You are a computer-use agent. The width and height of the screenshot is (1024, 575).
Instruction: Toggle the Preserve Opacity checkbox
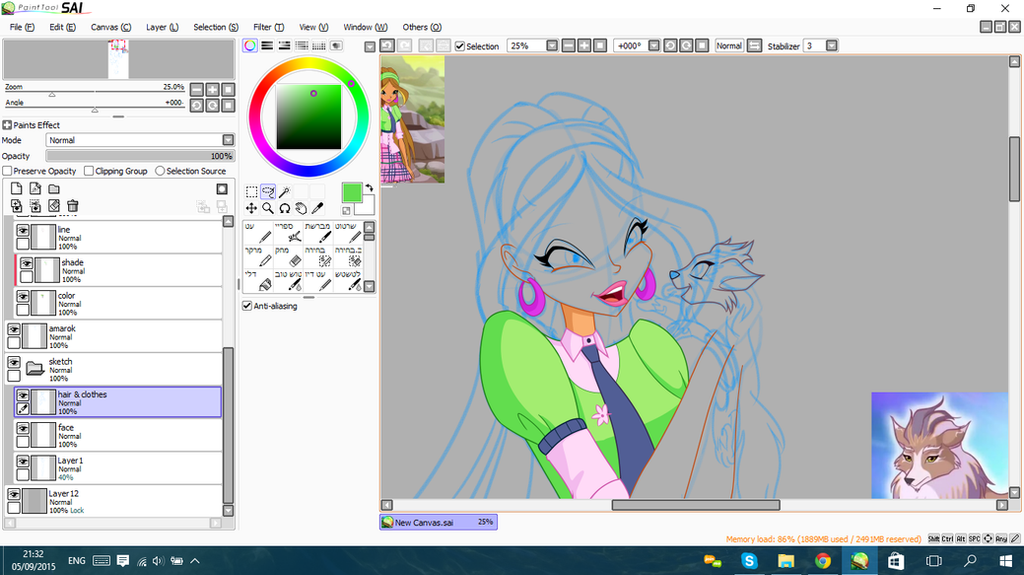[7, 171]
